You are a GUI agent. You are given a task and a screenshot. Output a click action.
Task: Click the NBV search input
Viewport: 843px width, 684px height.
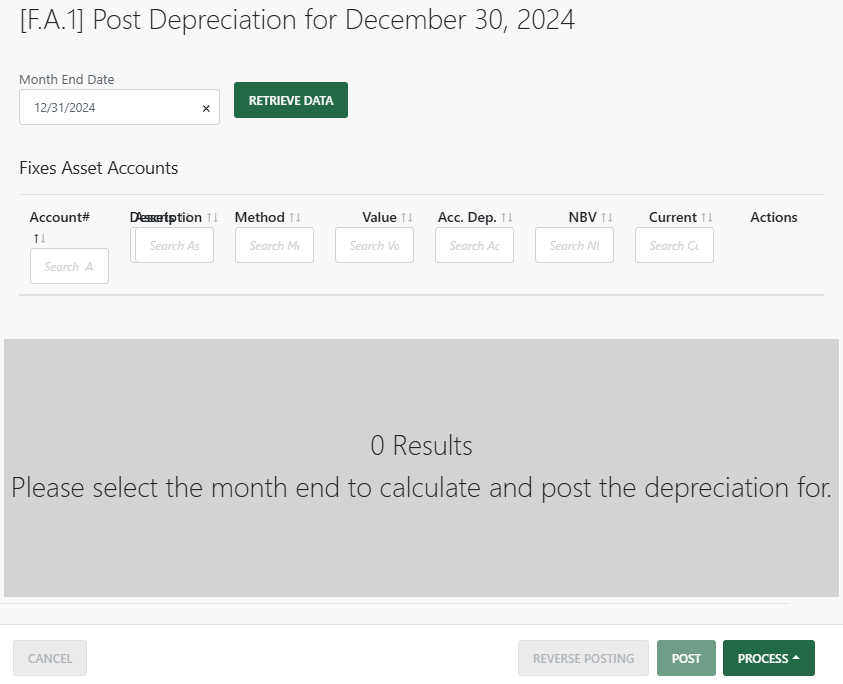click(x=574, y=245)
